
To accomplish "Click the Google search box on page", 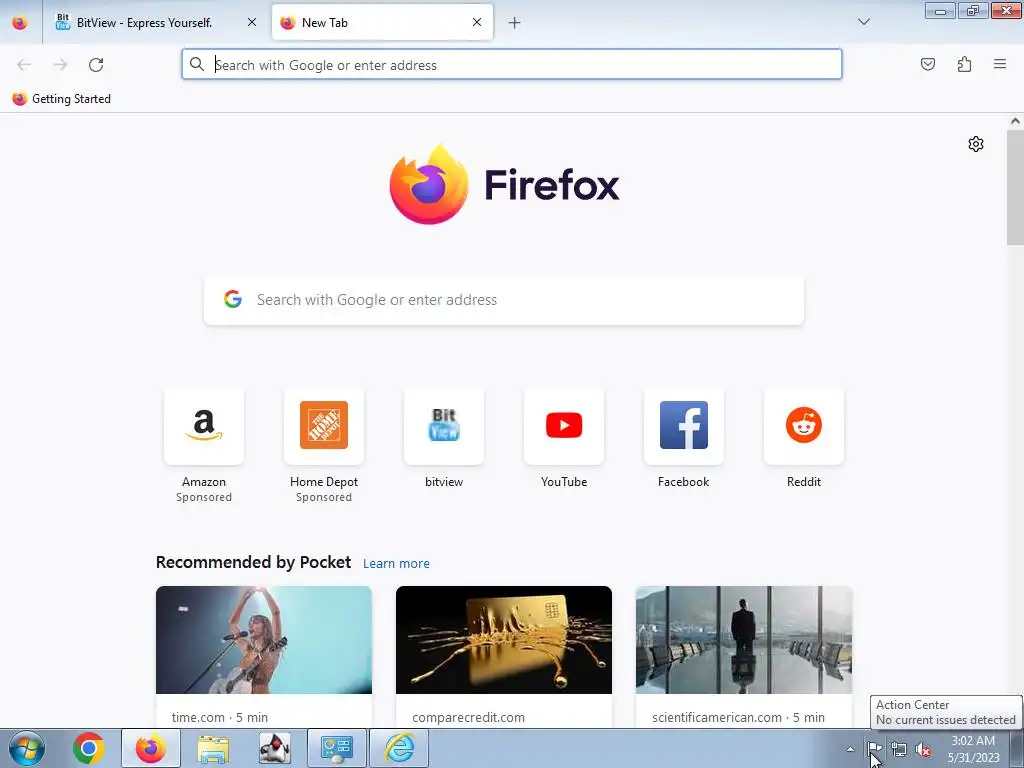I will point(504,300).
